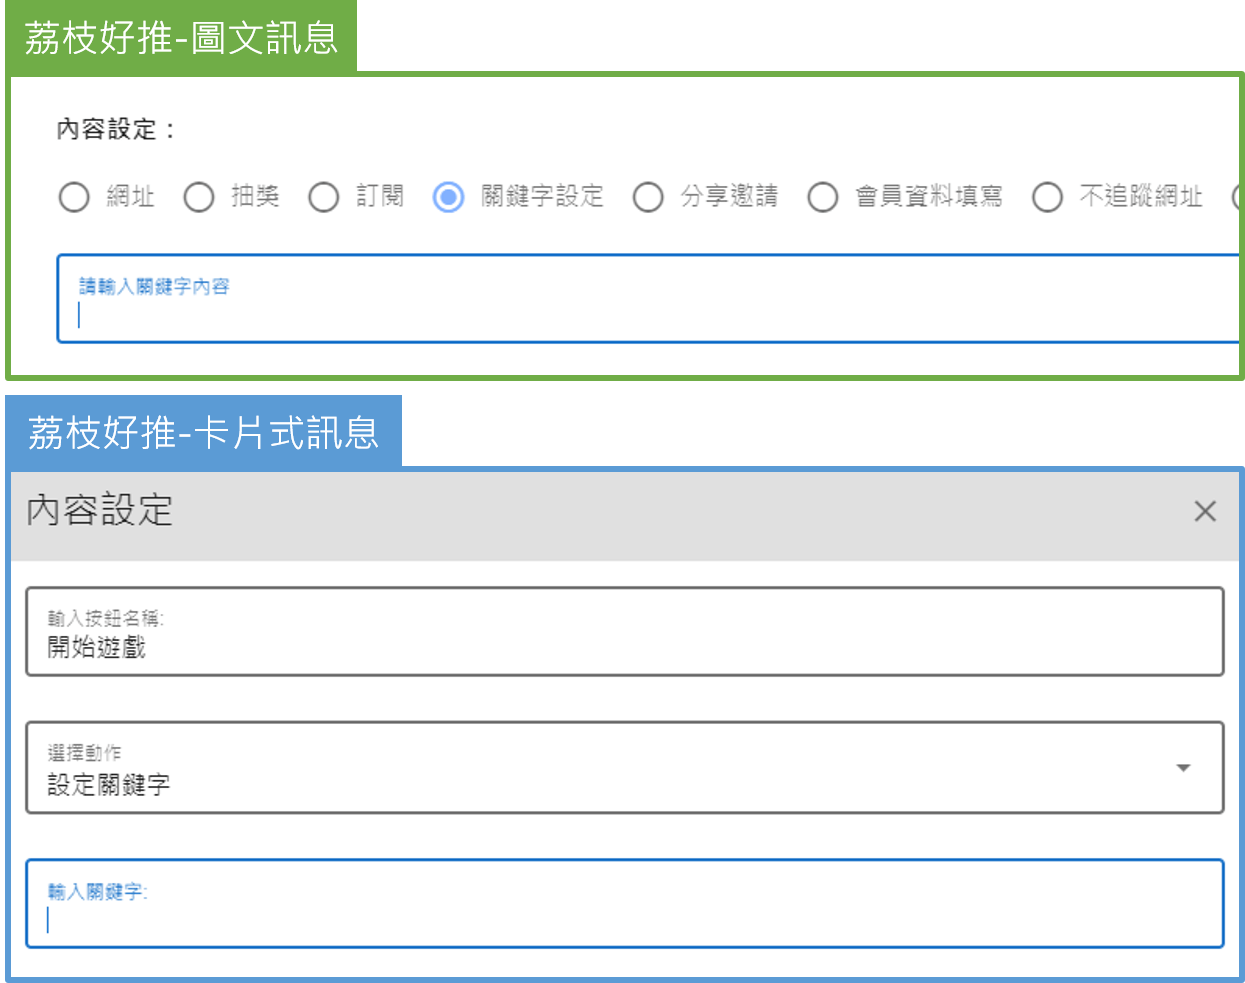This screenshot has width=1245, height=983.
Task: Click the 內容設定 dialog header title
Action: click(100, 511)
